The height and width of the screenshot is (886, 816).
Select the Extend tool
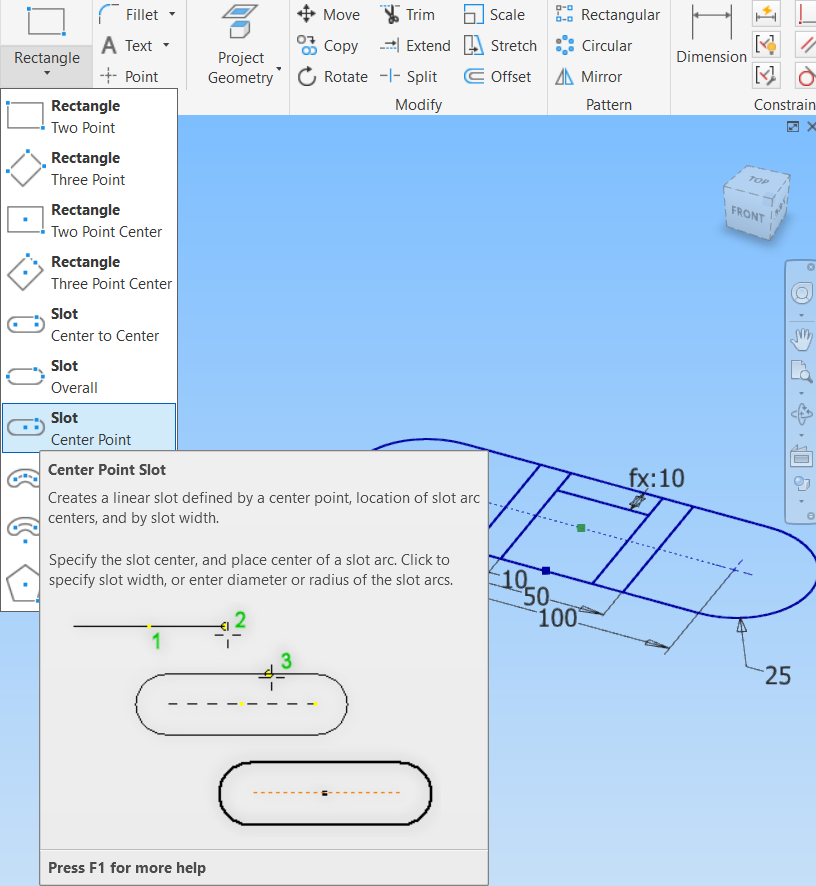[x=415, y=45]
